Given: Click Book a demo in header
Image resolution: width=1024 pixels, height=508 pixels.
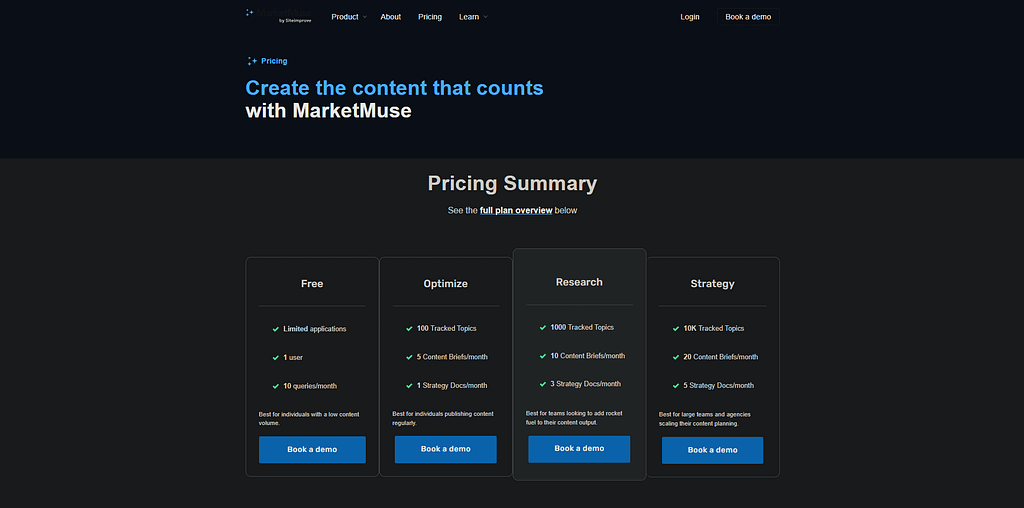Looking at the screenshot, I should [x=748, y=17].
